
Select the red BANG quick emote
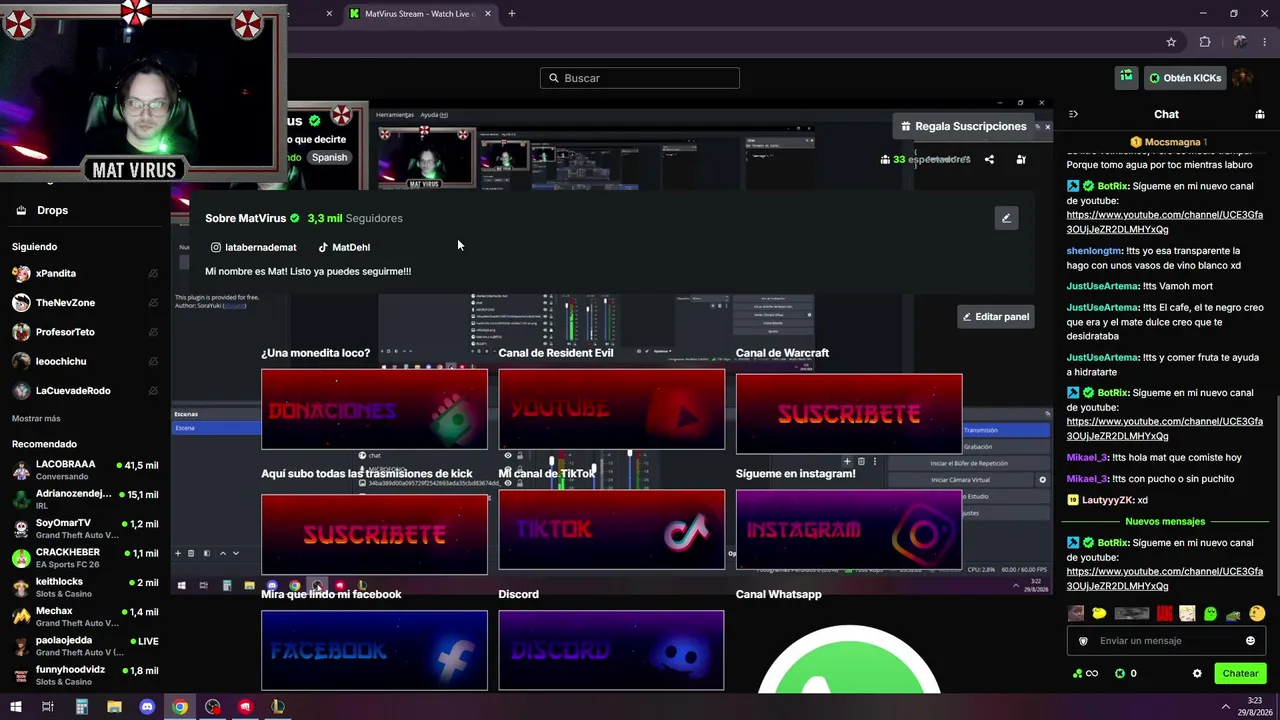pyautogui.click(x=1165, y=613)
